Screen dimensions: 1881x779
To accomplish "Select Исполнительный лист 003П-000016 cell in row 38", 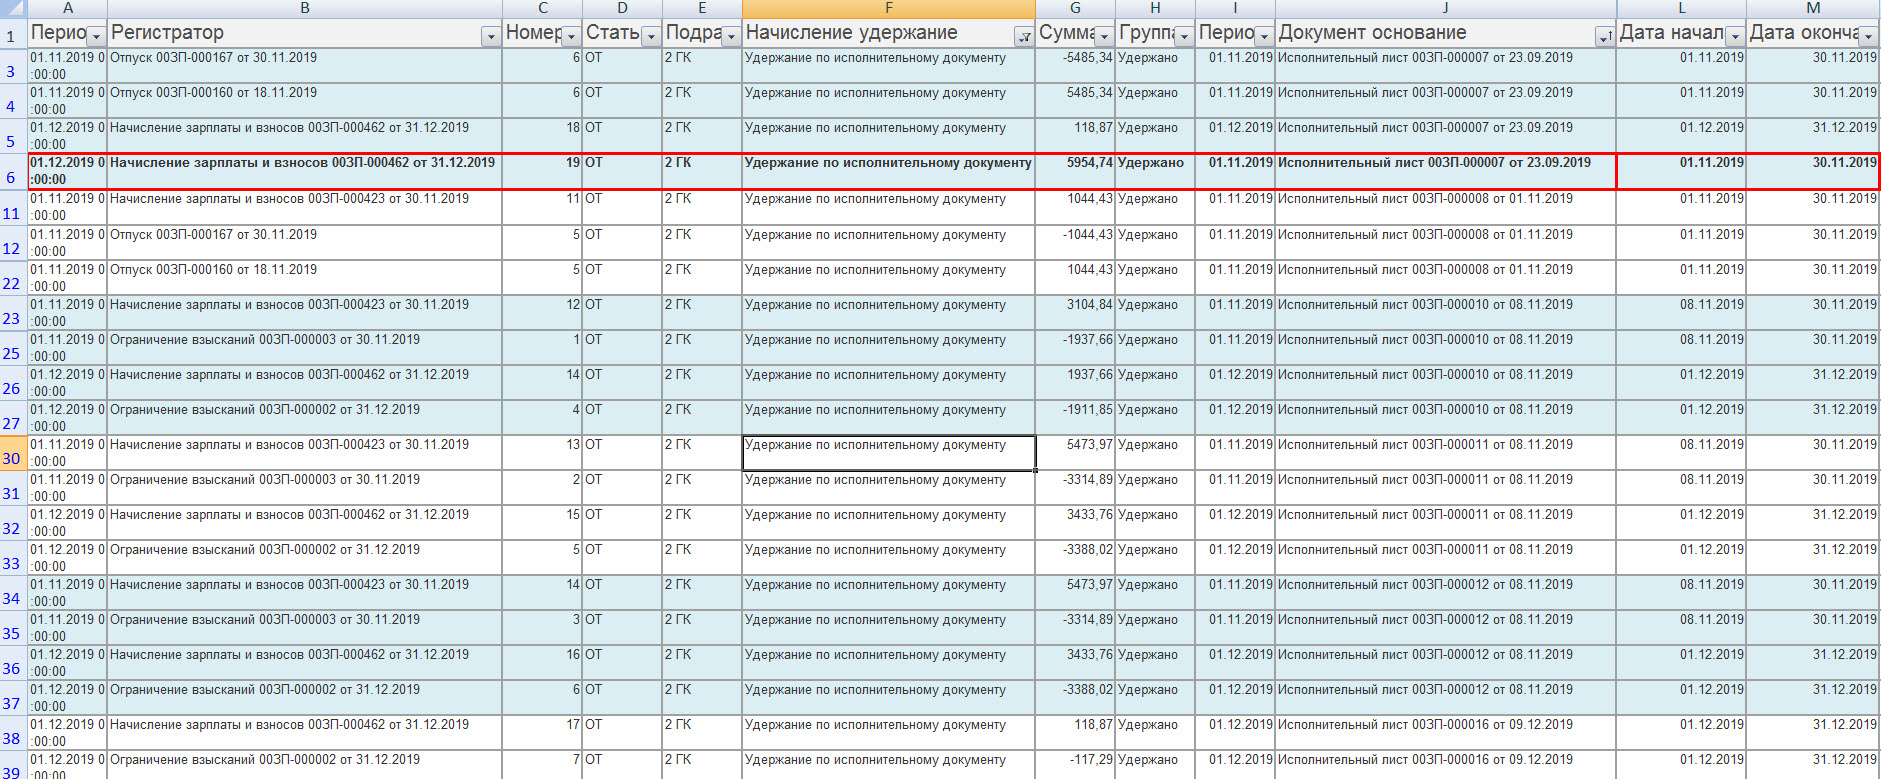I will [1445, 733].
